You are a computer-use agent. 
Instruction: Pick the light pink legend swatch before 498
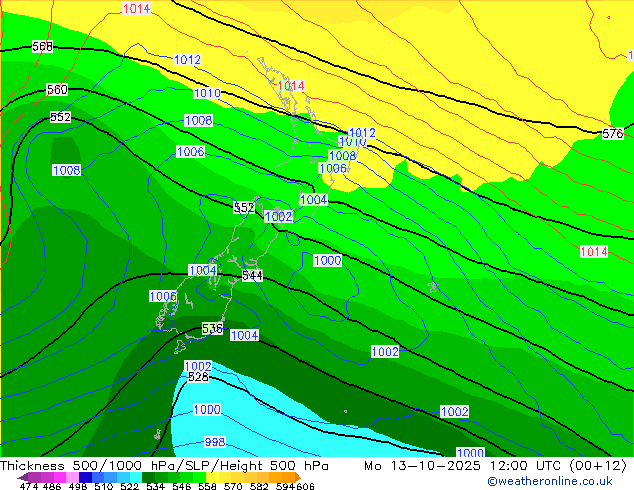click(x=72, y=477)
